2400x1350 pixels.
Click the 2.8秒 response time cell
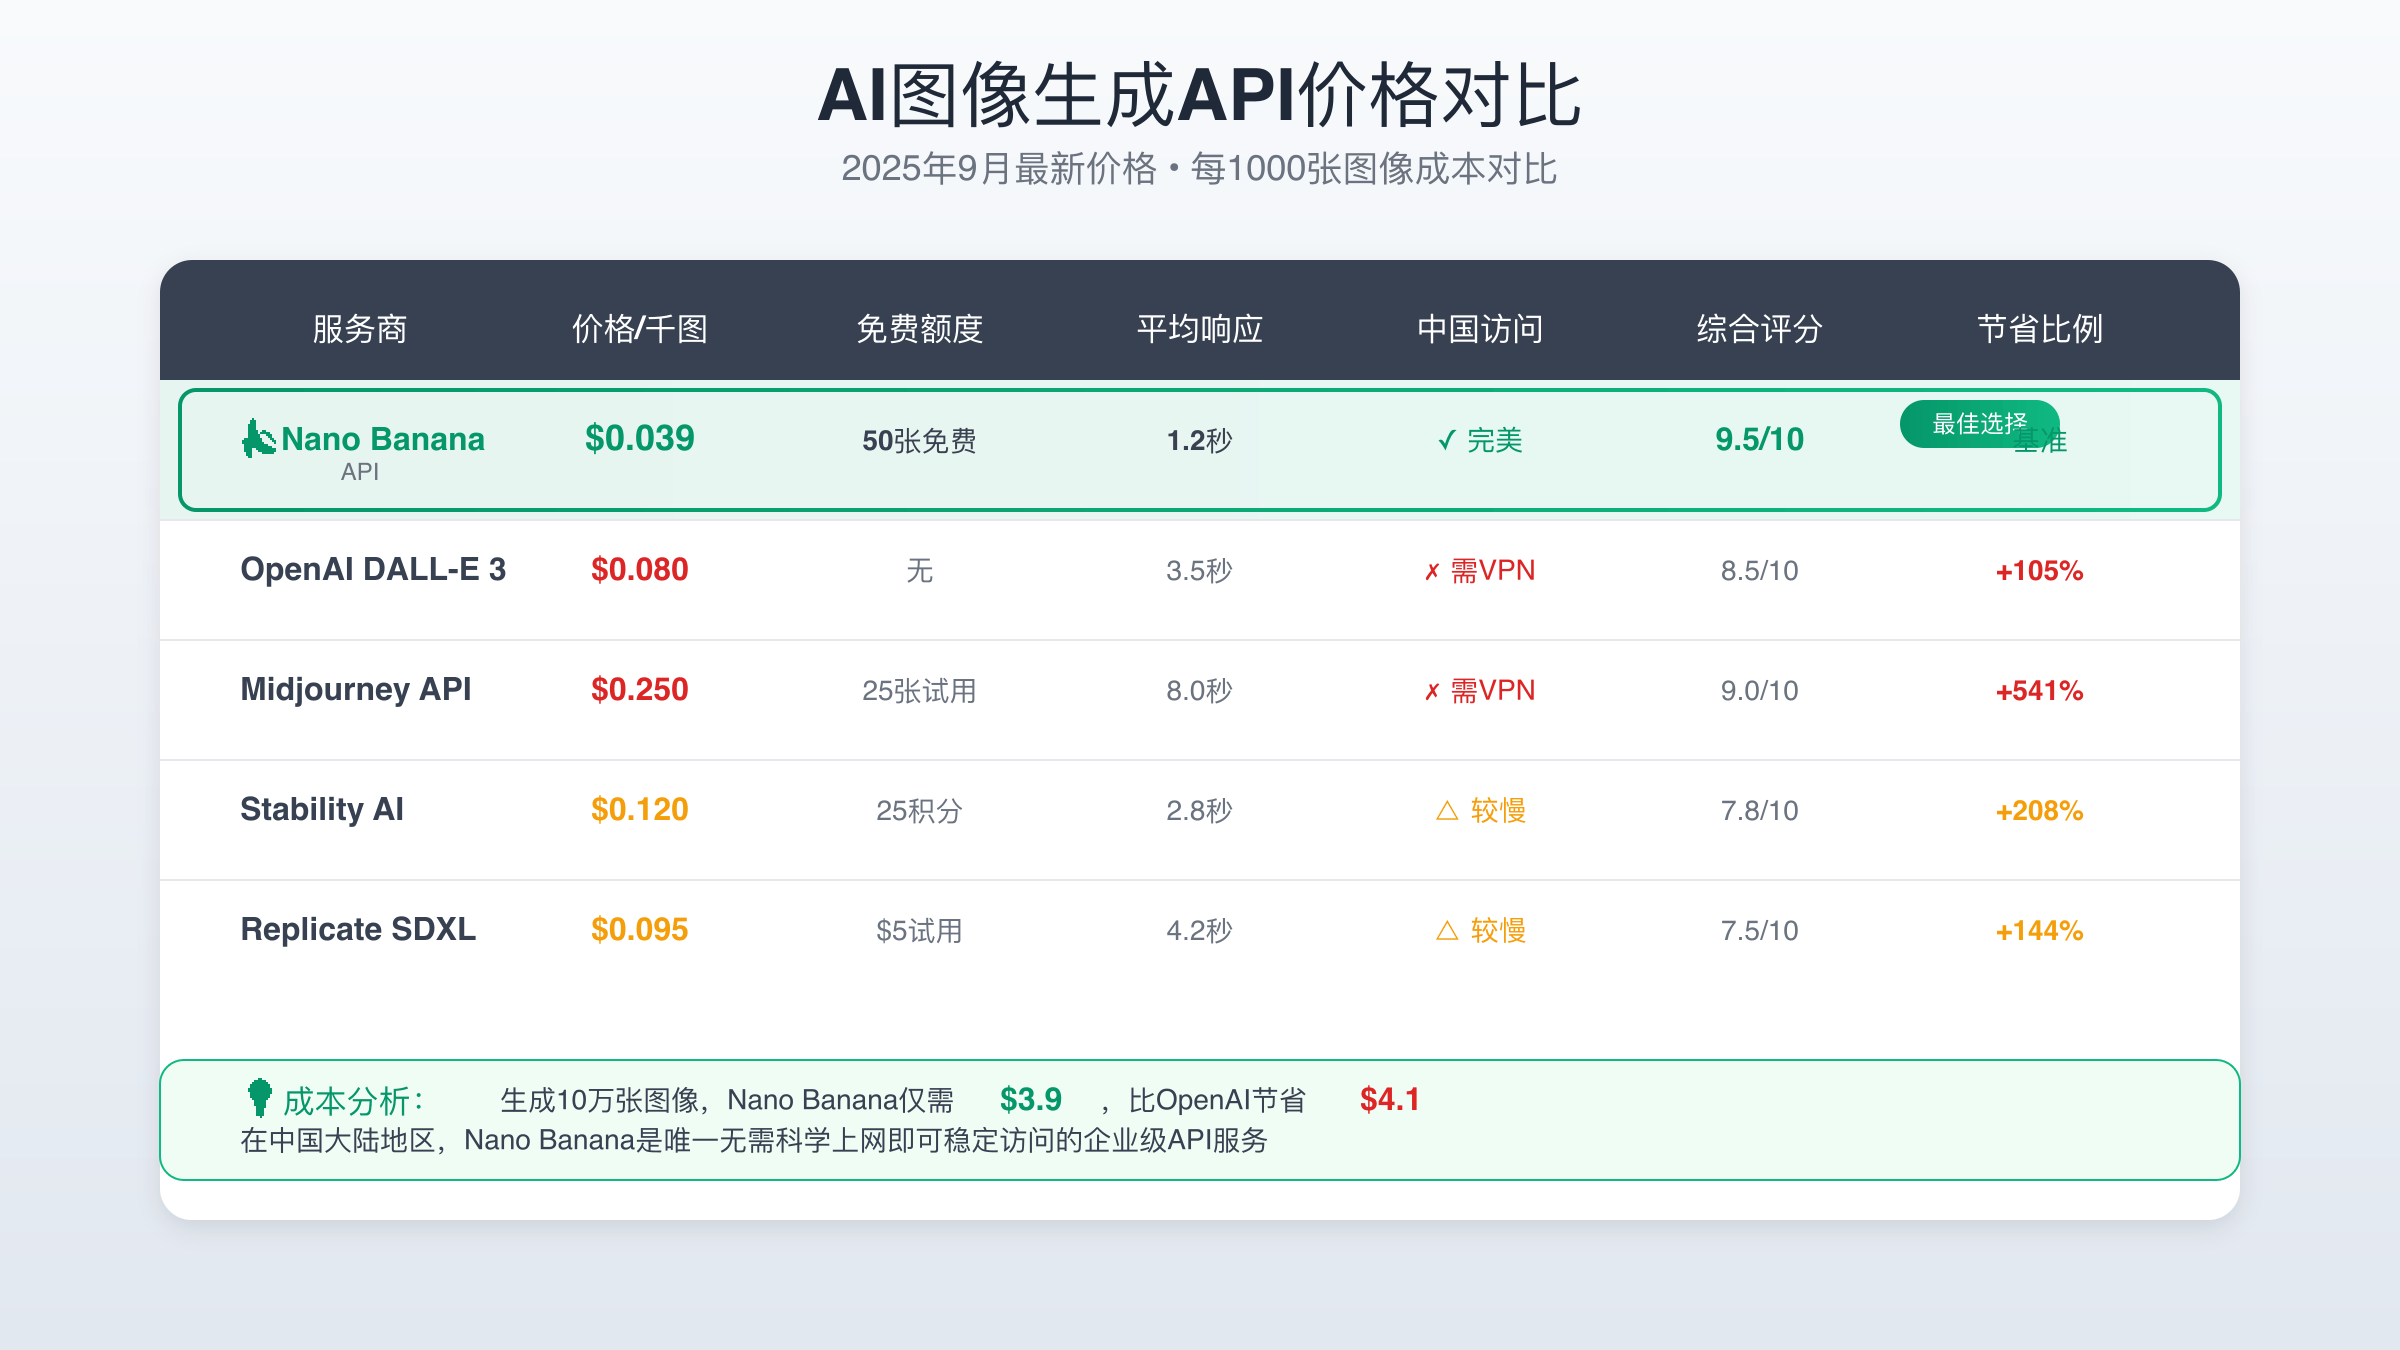[1200, 811]
